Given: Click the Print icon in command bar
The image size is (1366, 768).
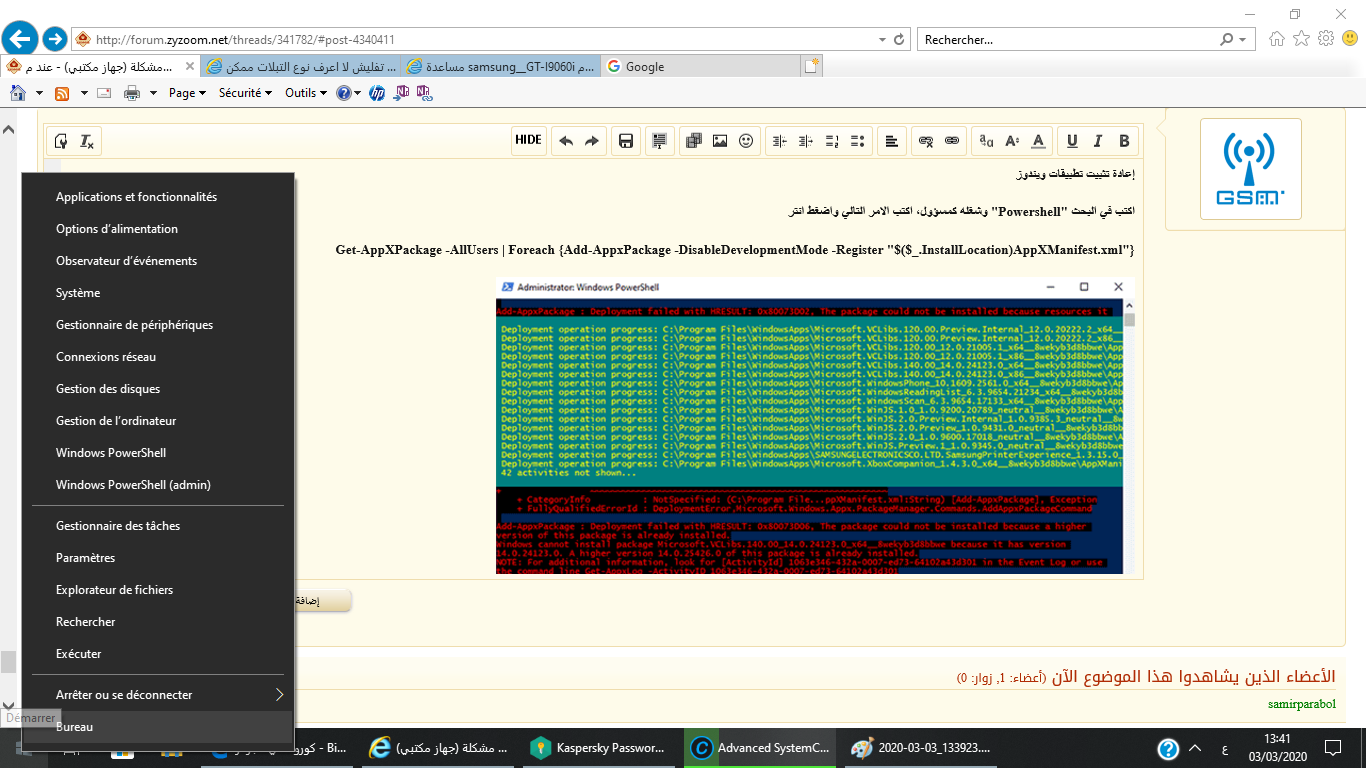Looking at the screenshot, I should 132,93.
